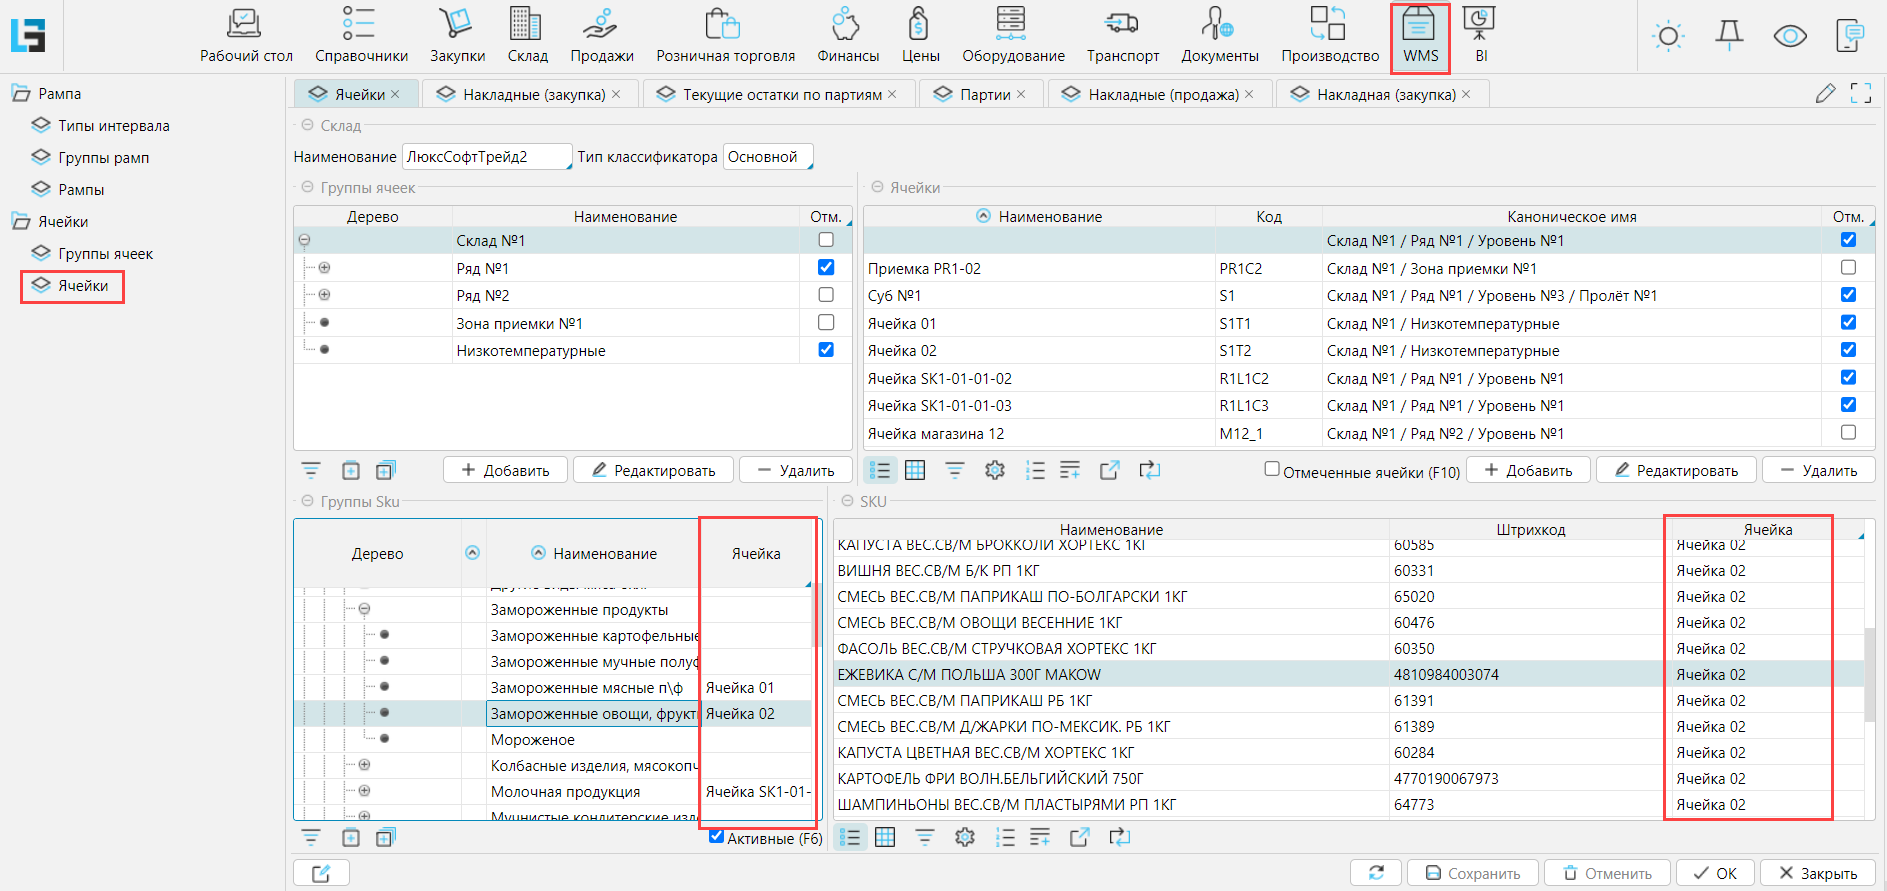Open settings gear in Ячейки toolbar

(994, 471)
